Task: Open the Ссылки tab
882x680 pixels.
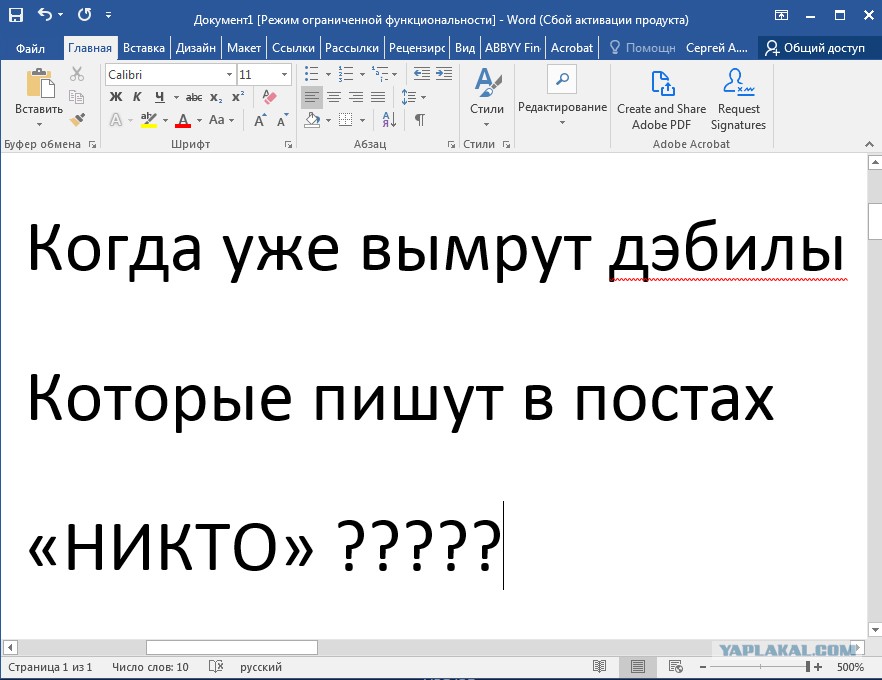Action: [x=293, y=48]
